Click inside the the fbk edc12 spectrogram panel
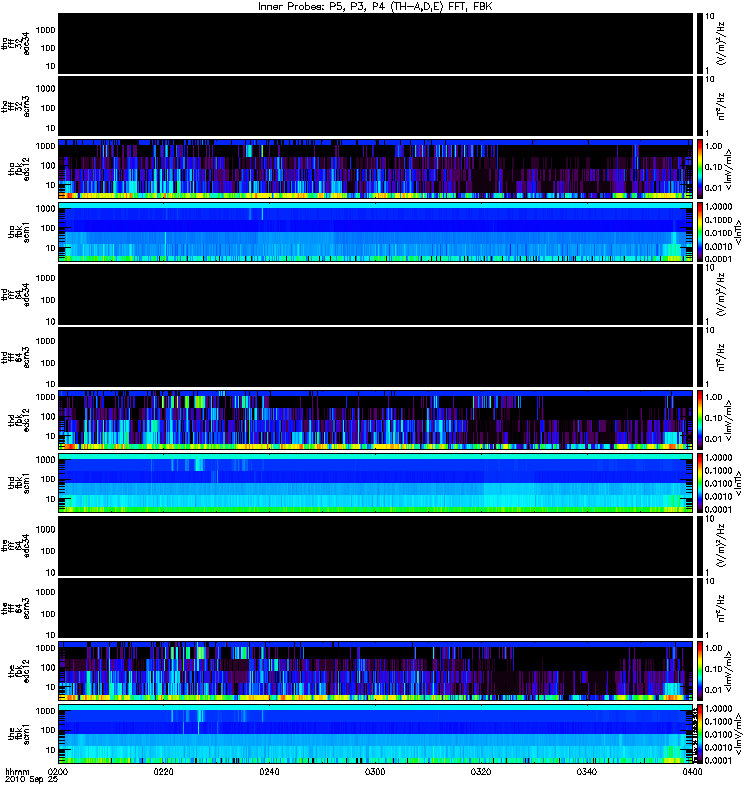Image resolution: width=750 pixels, height=800 pixels. tap(376, 670)
